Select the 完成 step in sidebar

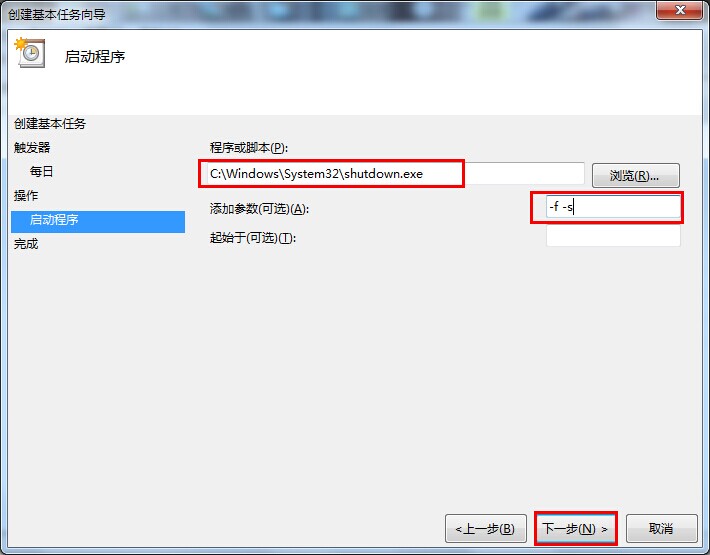[26, 244]
